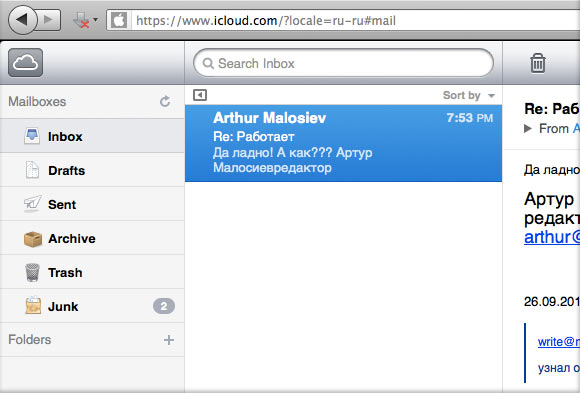The height and width of the screenshot is (393, 580).
Task: Click the 7:53 PM message timestamp
Action: 469,118
